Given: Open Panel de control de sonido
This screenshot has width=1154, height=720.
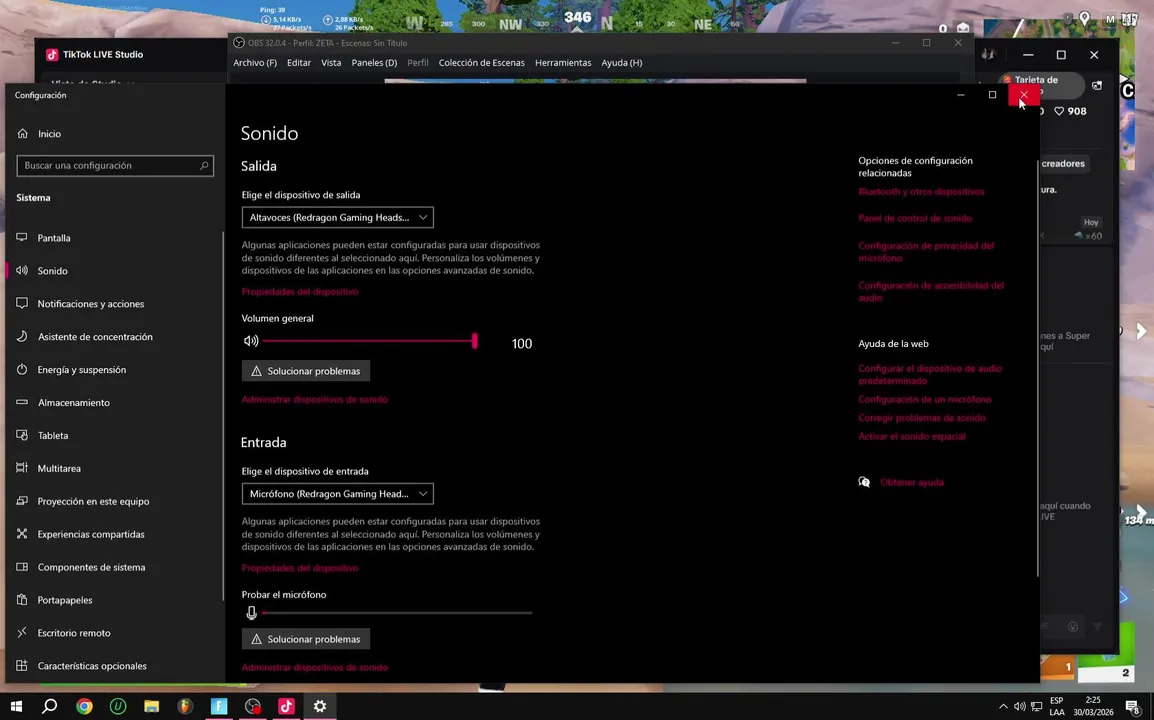Looking at the screenshot, I should pos(915,218).
